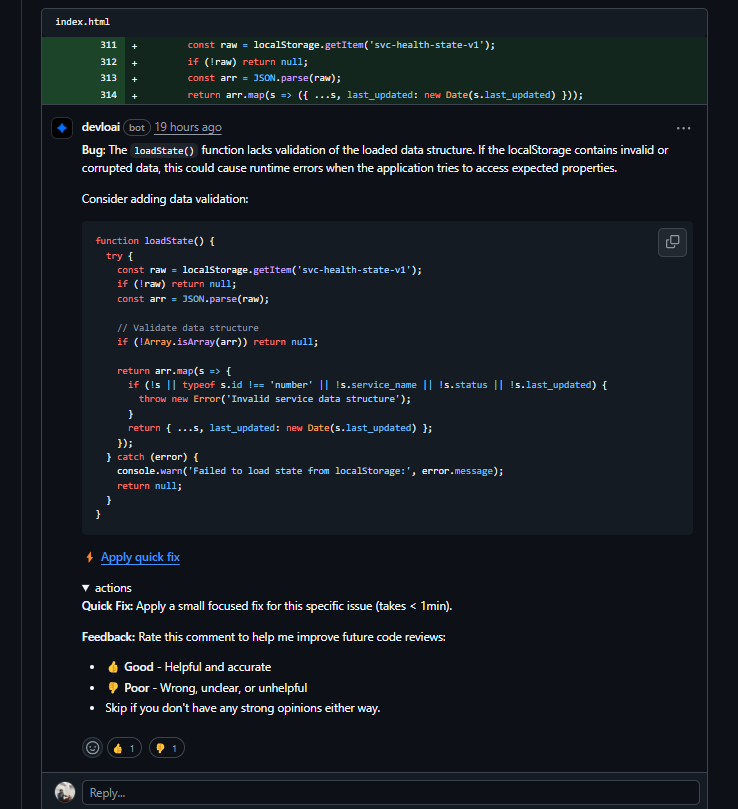Select diff line number 311

(x=108, y=45)
